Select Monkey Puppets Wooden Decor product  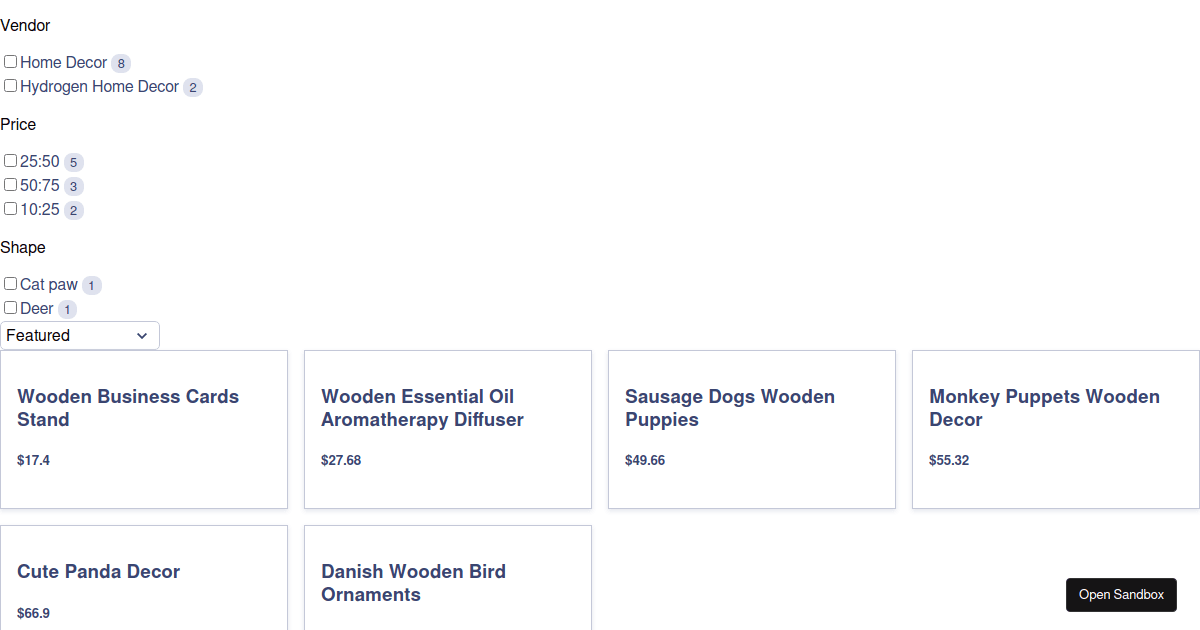click(1044, 408)
